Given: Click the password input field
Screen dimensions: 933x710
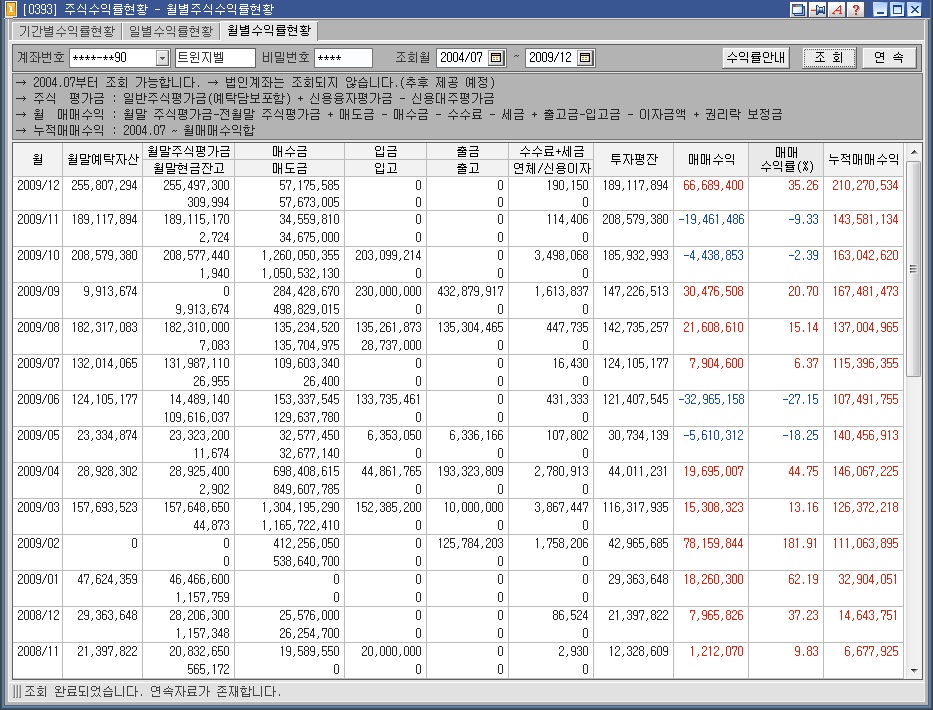Looking at the screenshot, I should [x=343, y=58].
